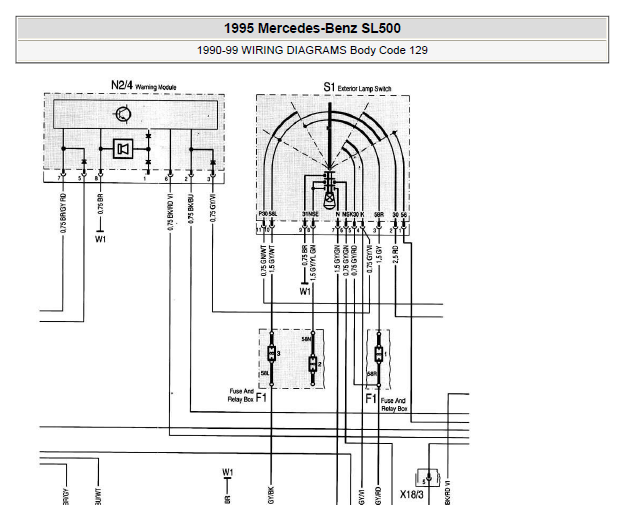Viewport: 617px width, 505px height.
Task: Click fuse 2 symbol in F1 box
Action: [313, 364]
